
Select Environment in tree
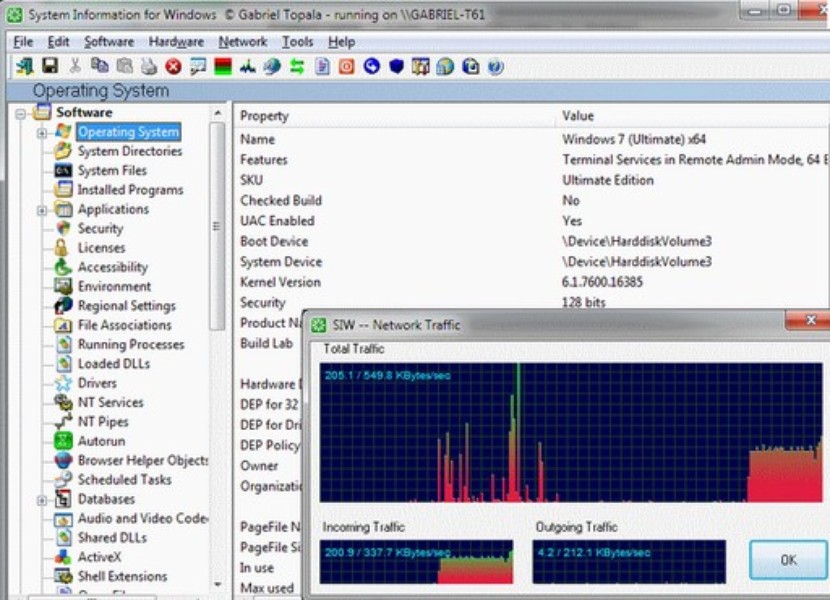(114, 286)
